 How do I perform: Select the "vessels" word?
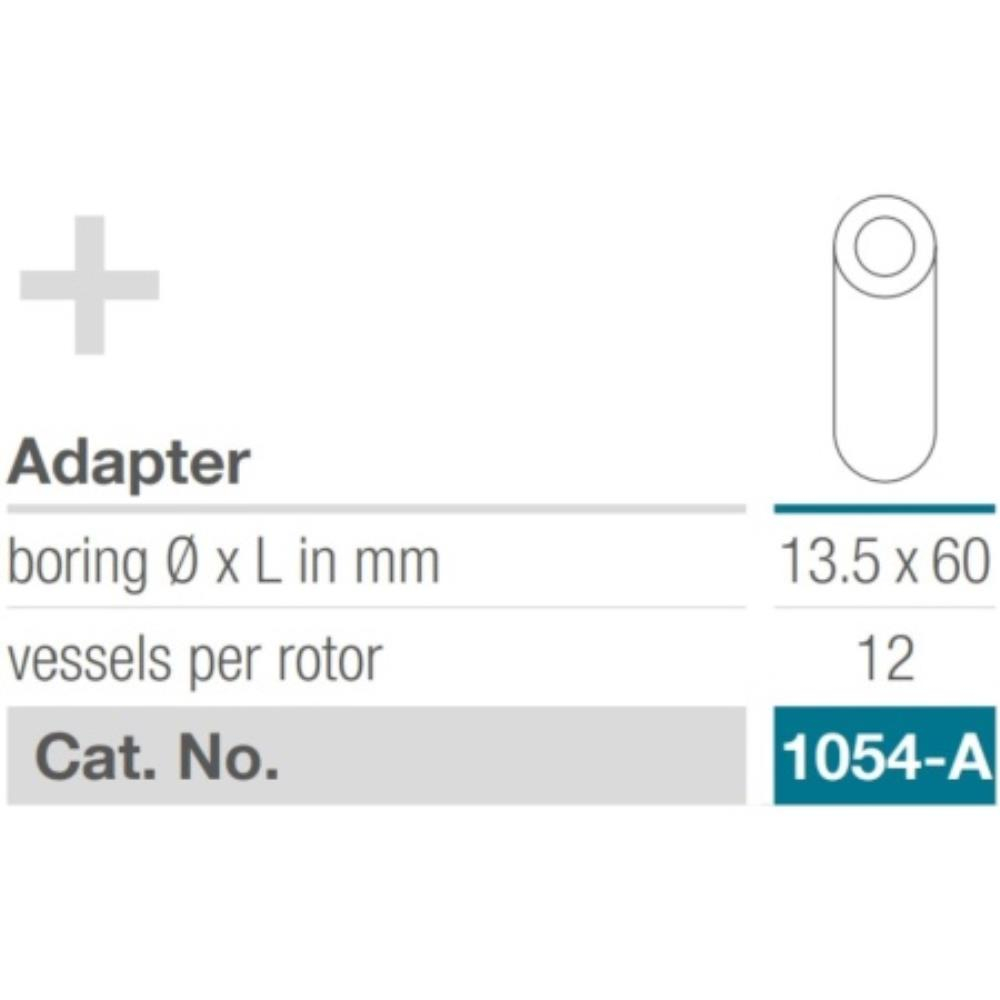click(89, 659)
